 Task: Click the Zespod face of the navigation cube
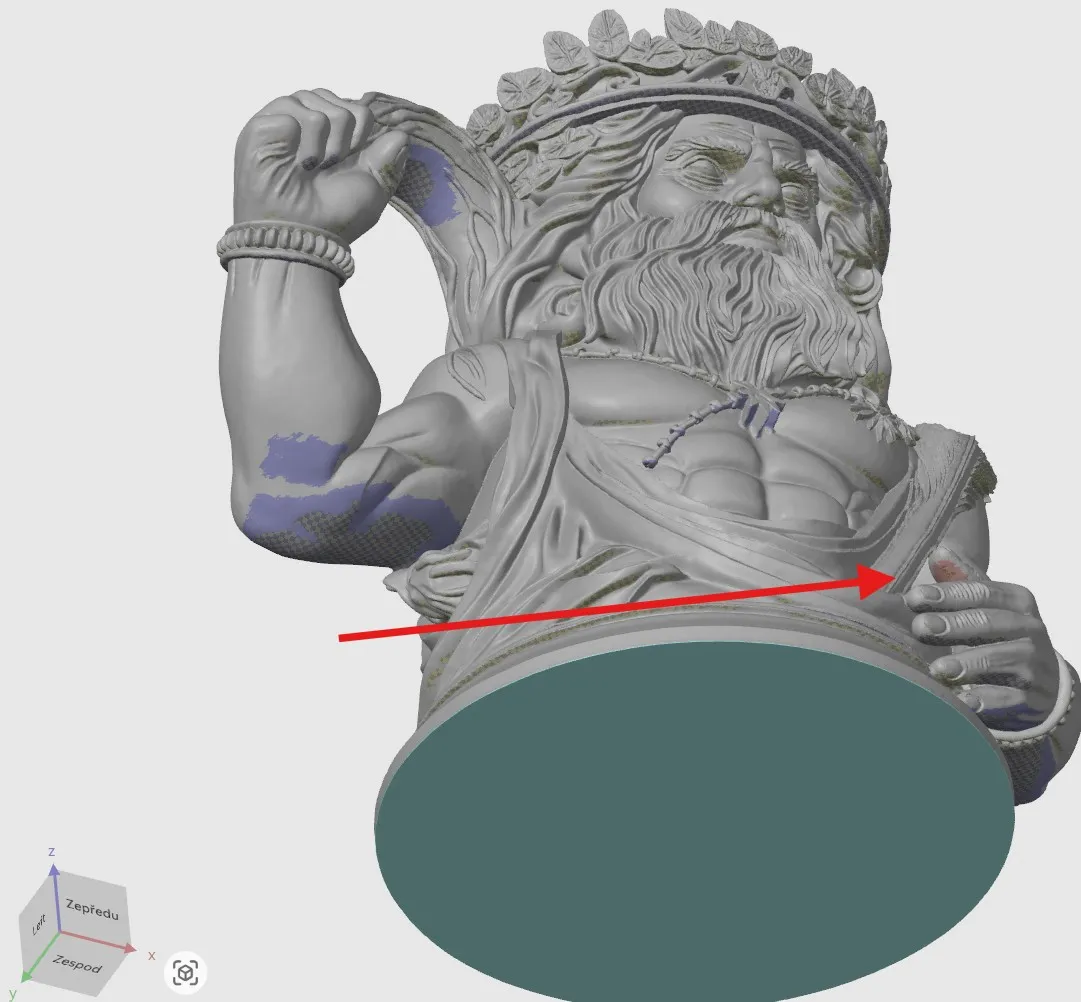[x=77, y=964]
